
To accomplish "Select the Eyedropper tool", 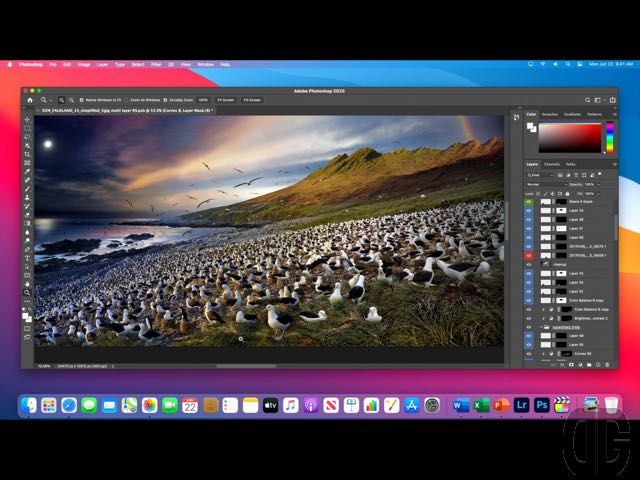I will coord(28,171).
